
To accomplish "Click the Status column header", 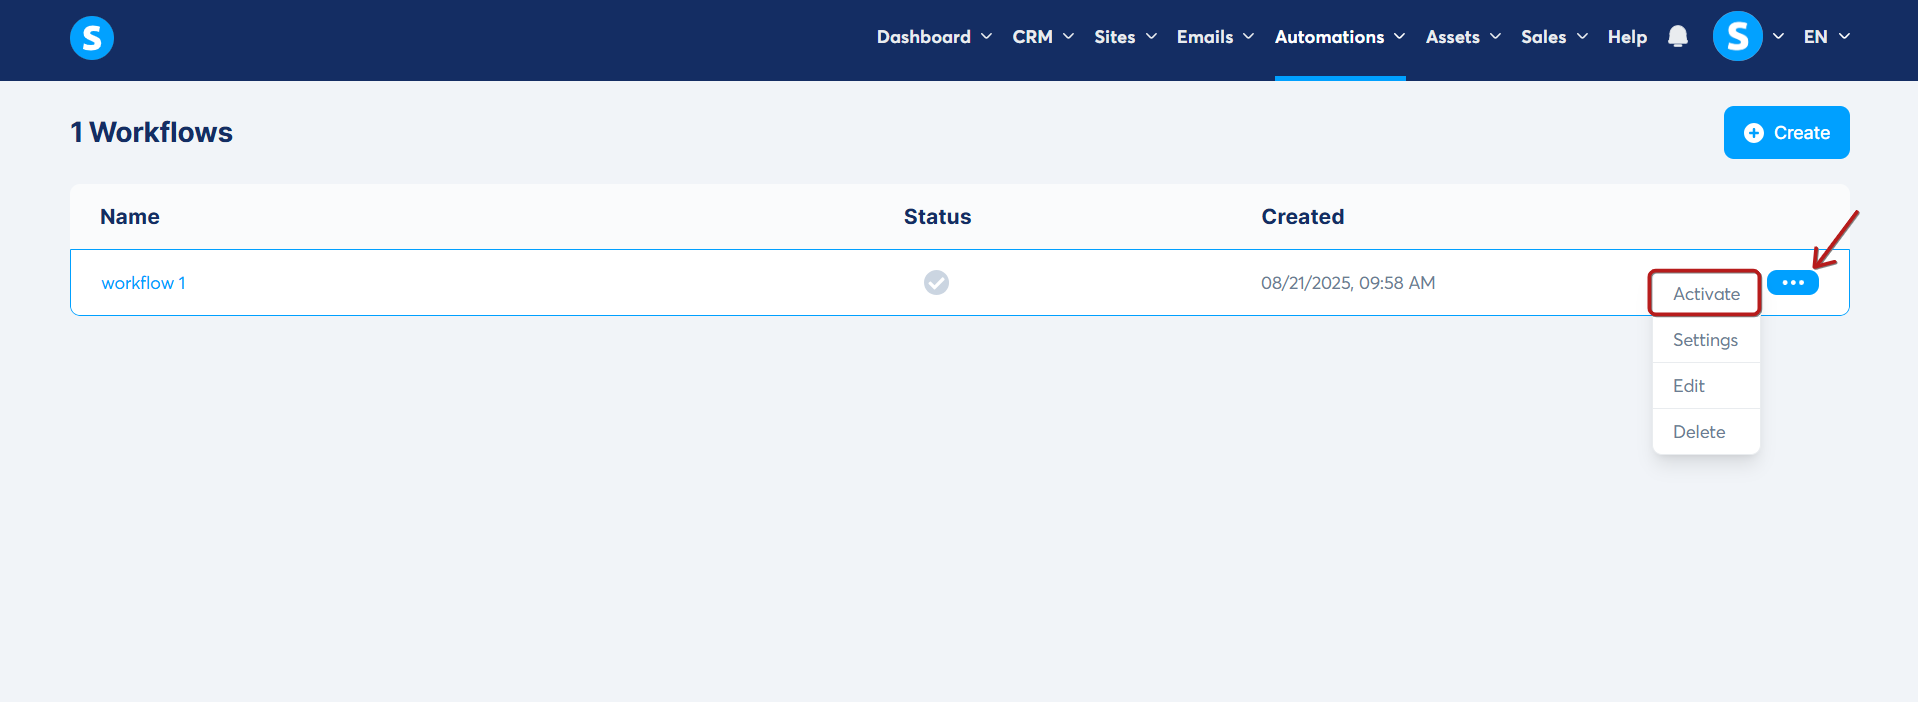I will pyautogui.click(x=937, y=217).
